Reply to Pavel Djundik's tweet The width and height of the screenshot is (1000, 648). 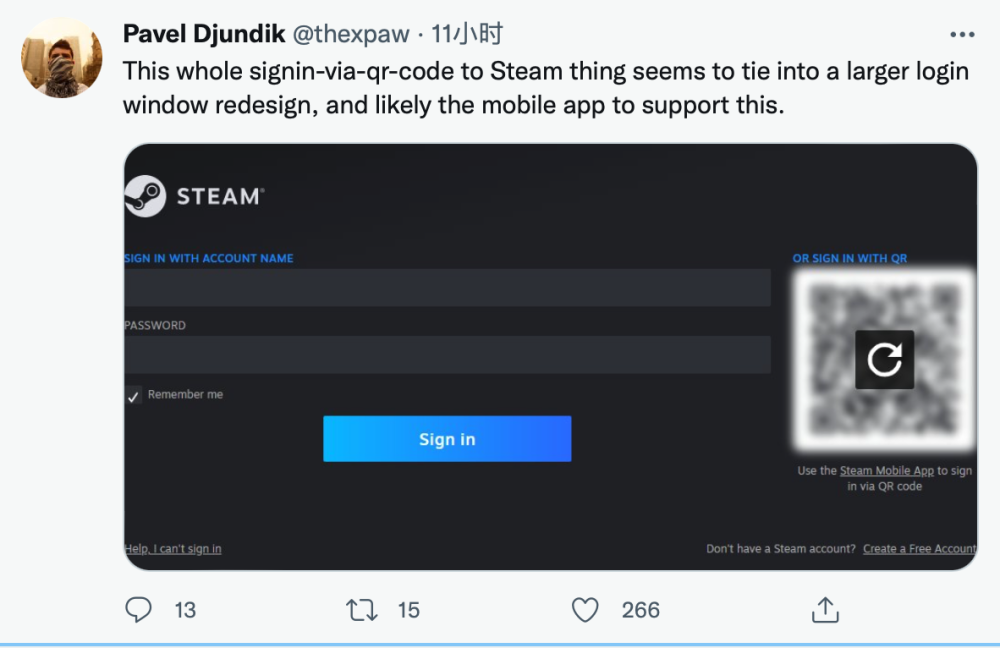139,610
